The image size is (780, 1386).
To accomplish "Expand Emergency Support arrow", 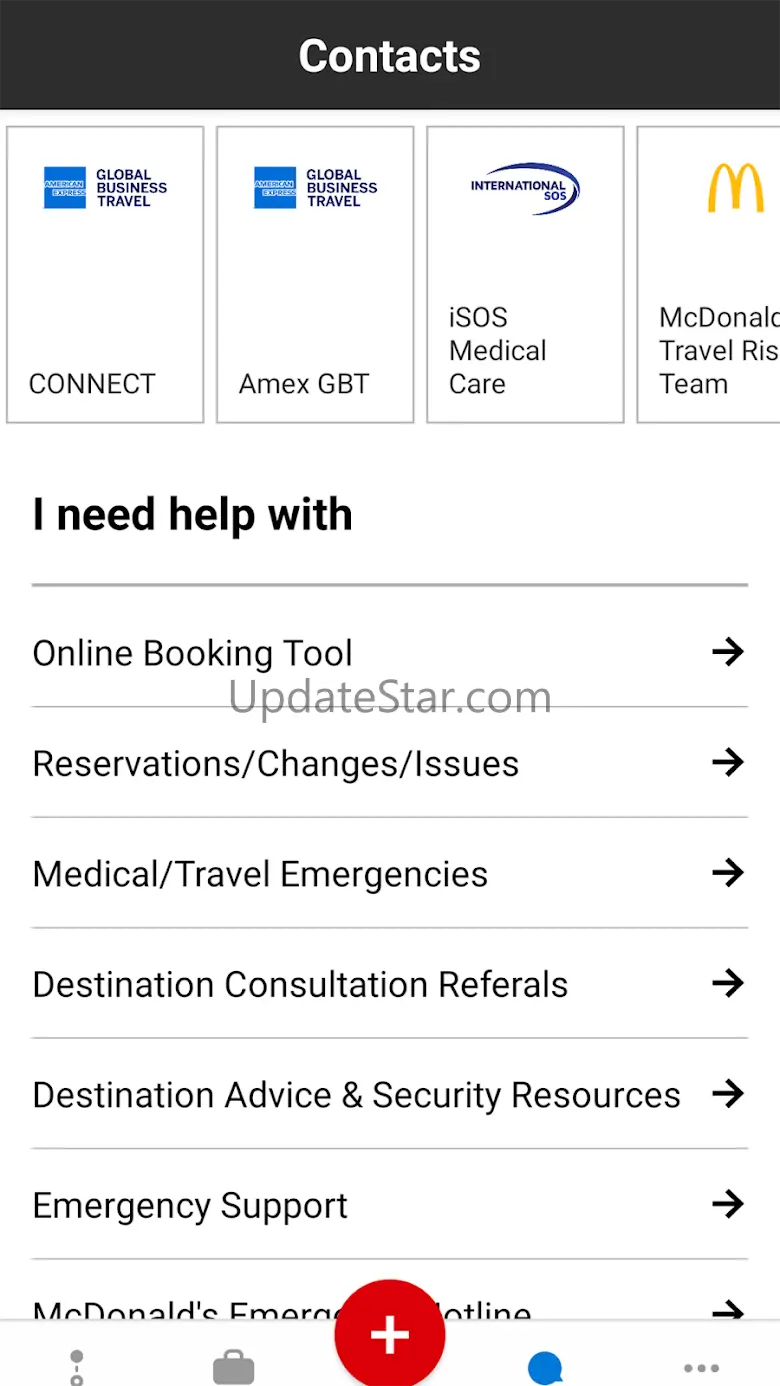I will point(728,1203).
